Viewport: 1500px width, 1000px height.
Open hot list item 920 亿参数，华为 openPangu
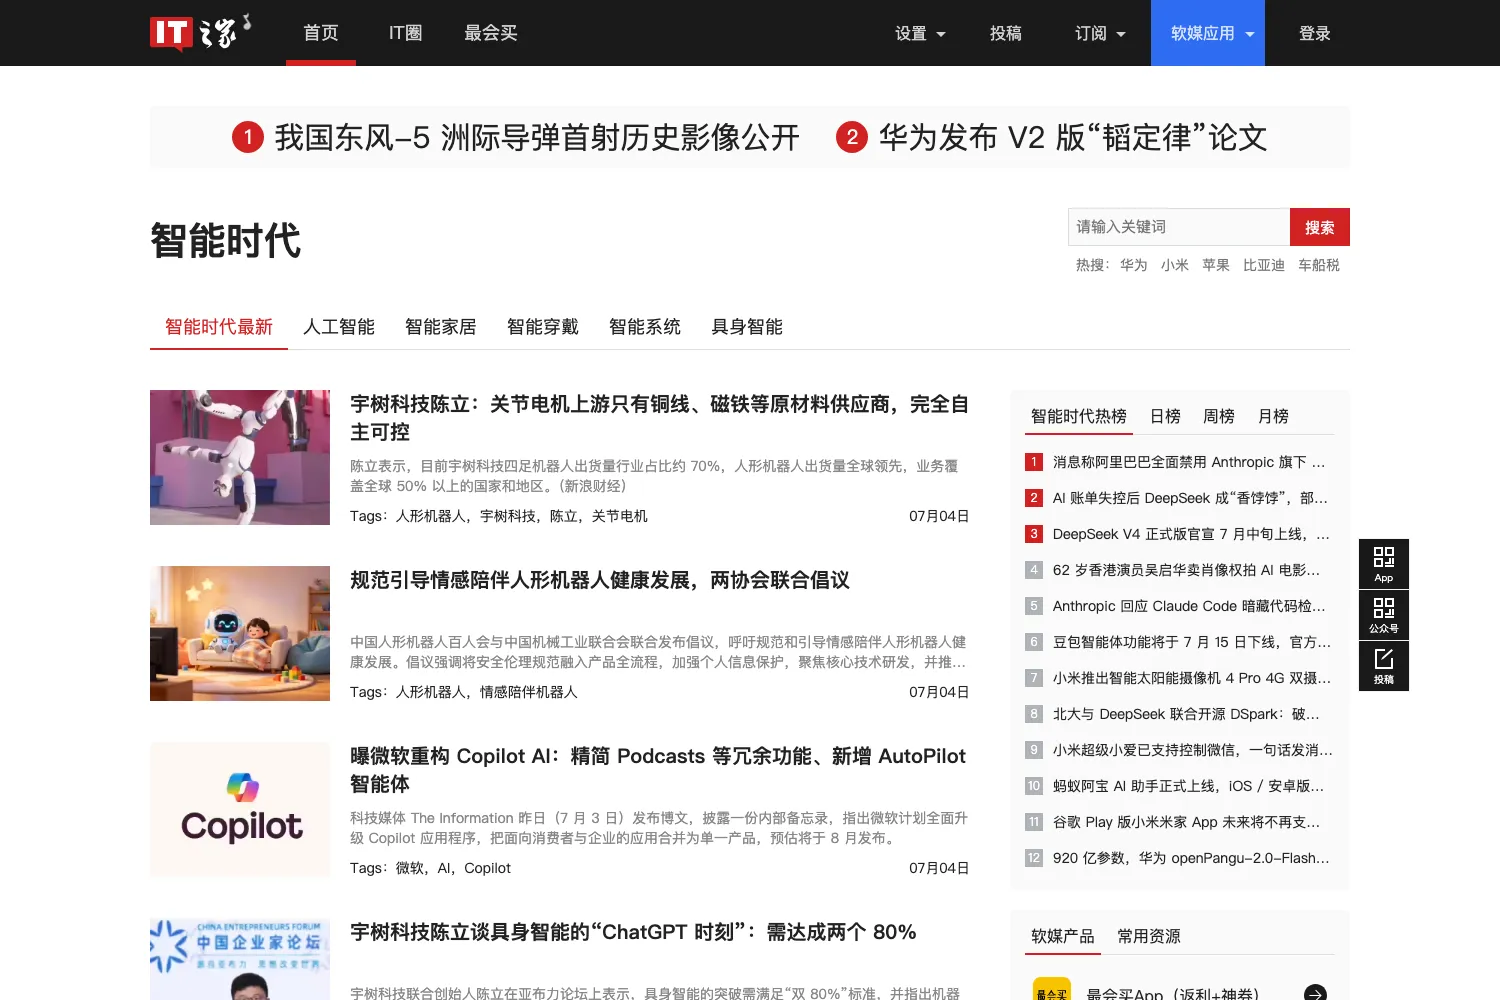pos(1191,858)
